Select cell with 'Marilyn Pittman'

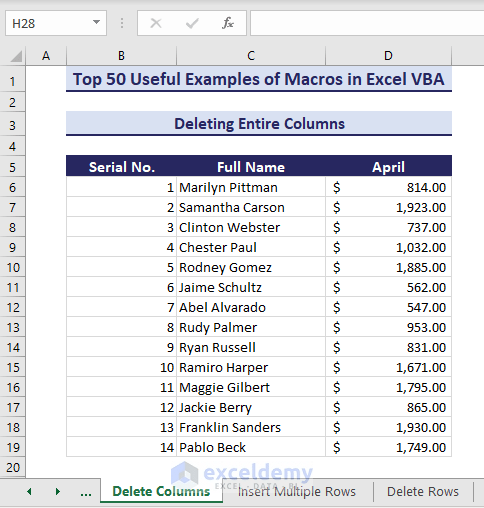click(x=251, y=187)
